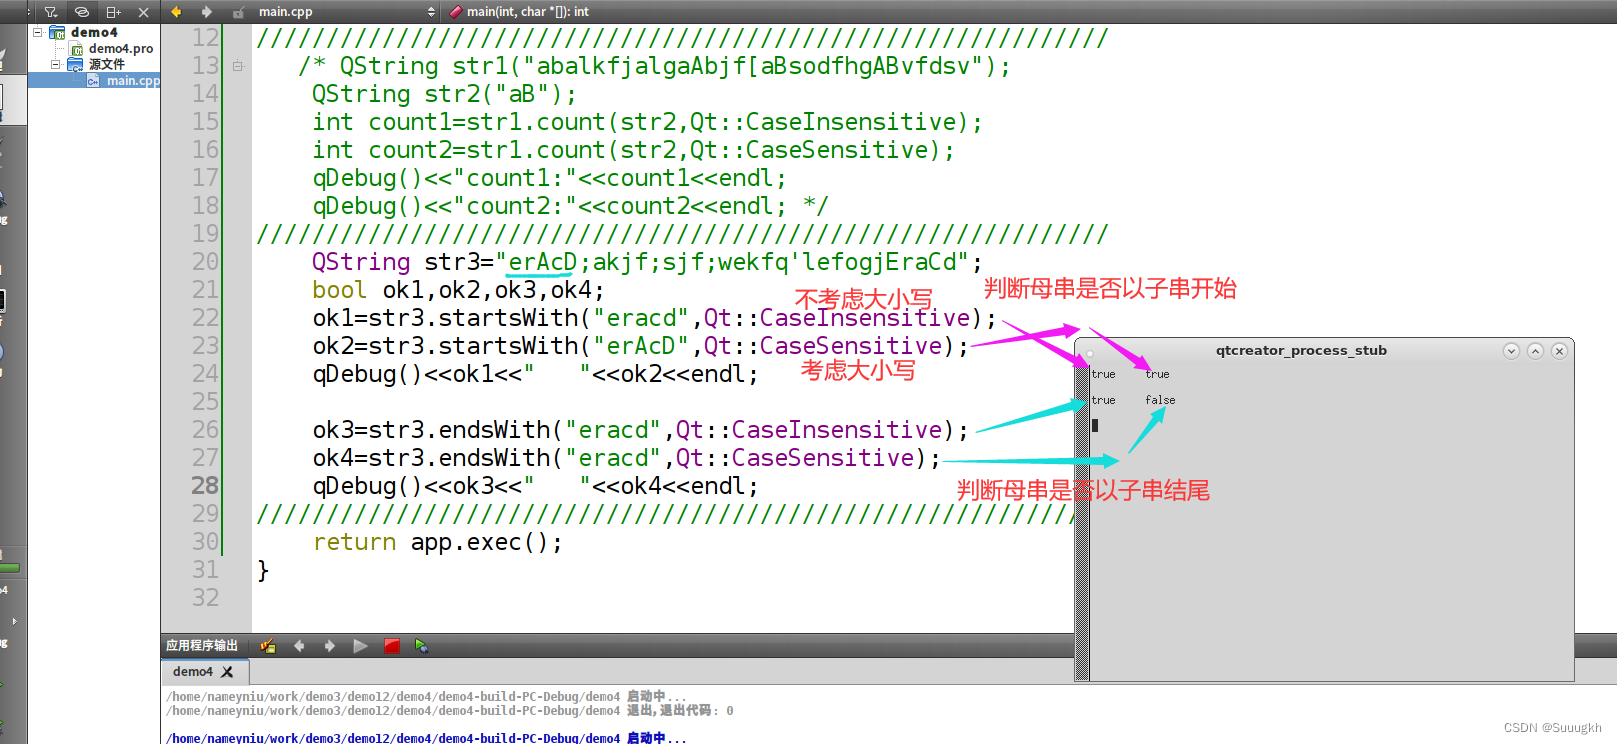This screenshot has width=1617, height=744.
Task: Click line number 28 in gutter
Action: [x=205, y=486]
